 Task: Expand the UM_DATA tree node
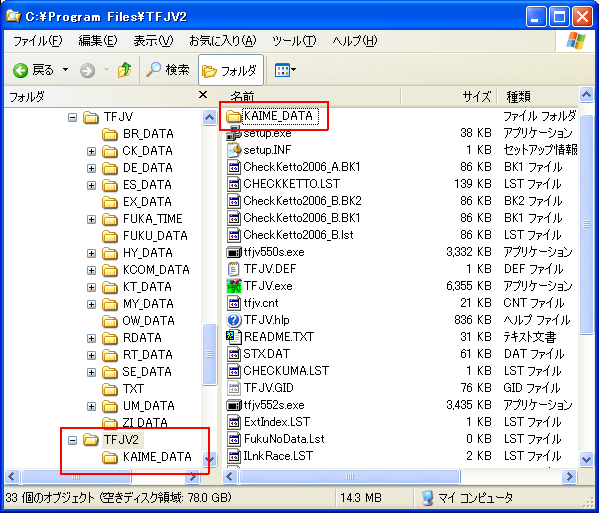(91, 406)
